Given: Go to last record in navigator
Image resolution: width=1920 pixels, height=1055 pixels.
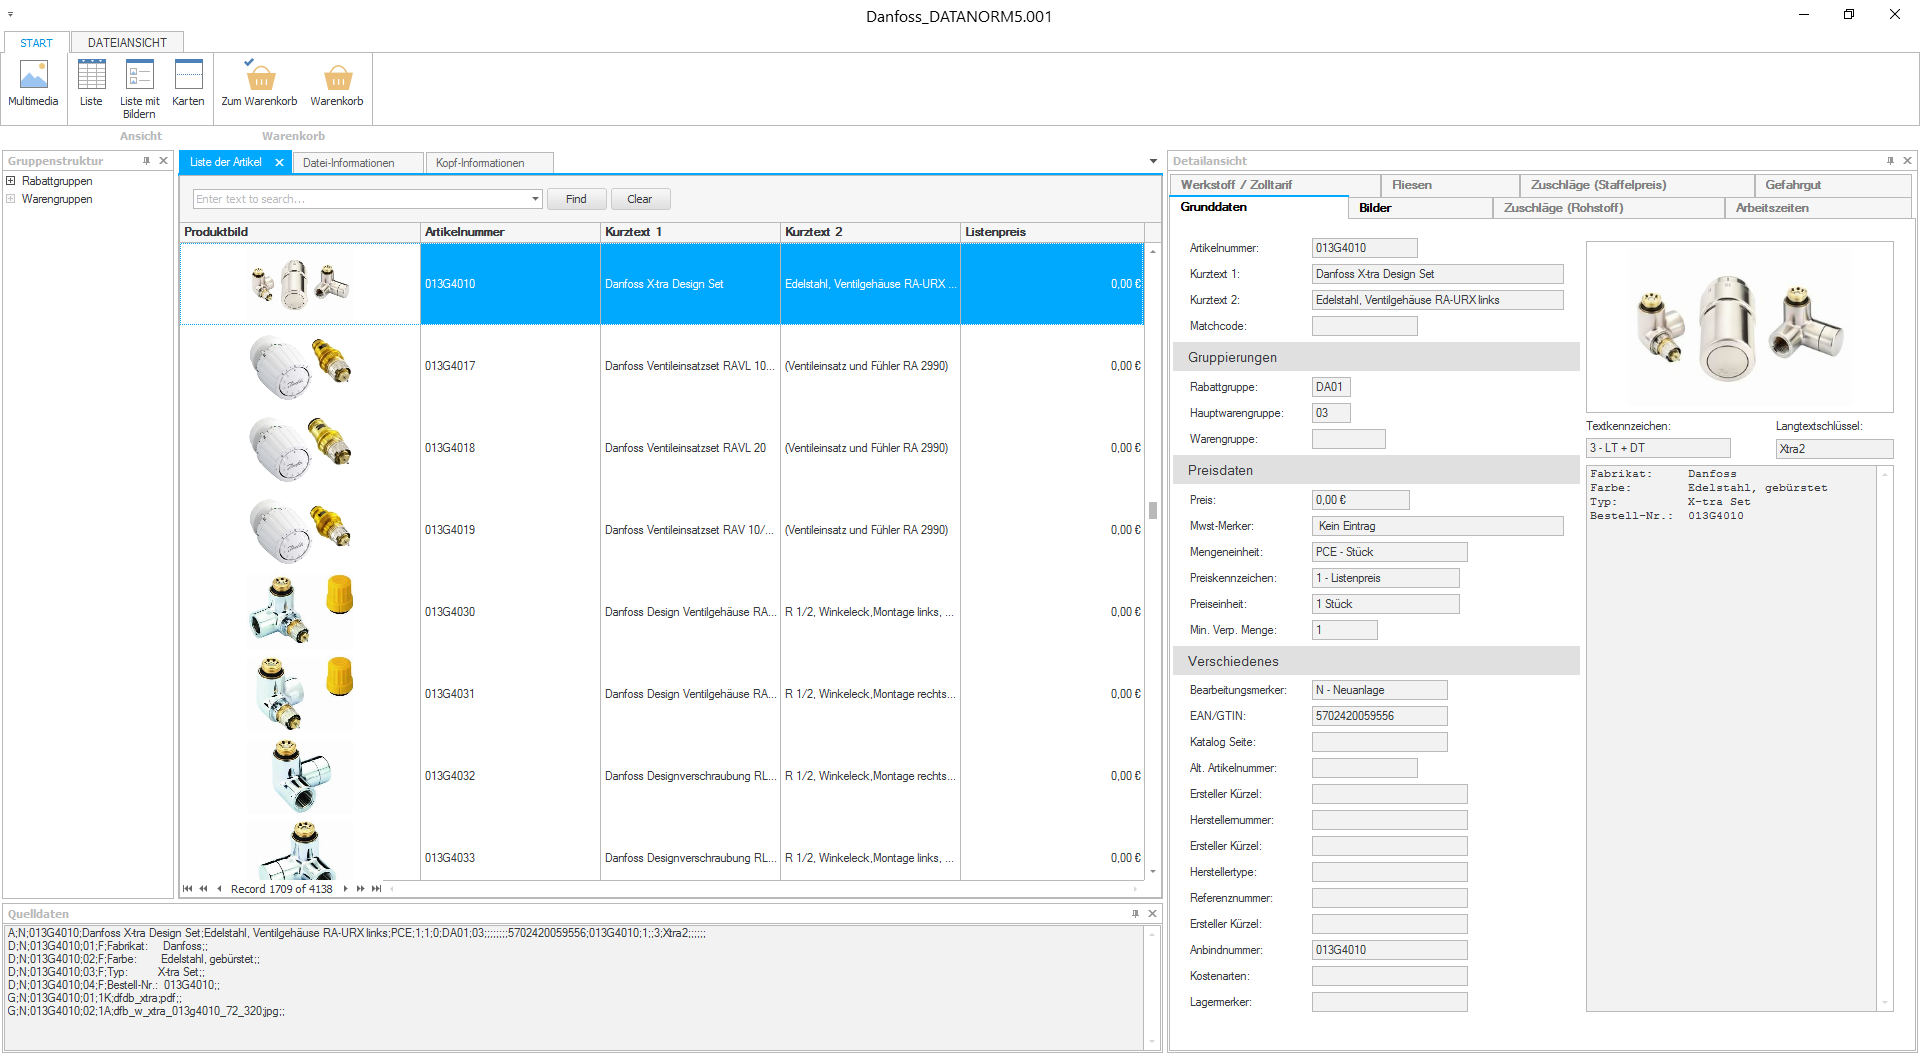Looking at the screenshot, I should click(x=377, y=888).
